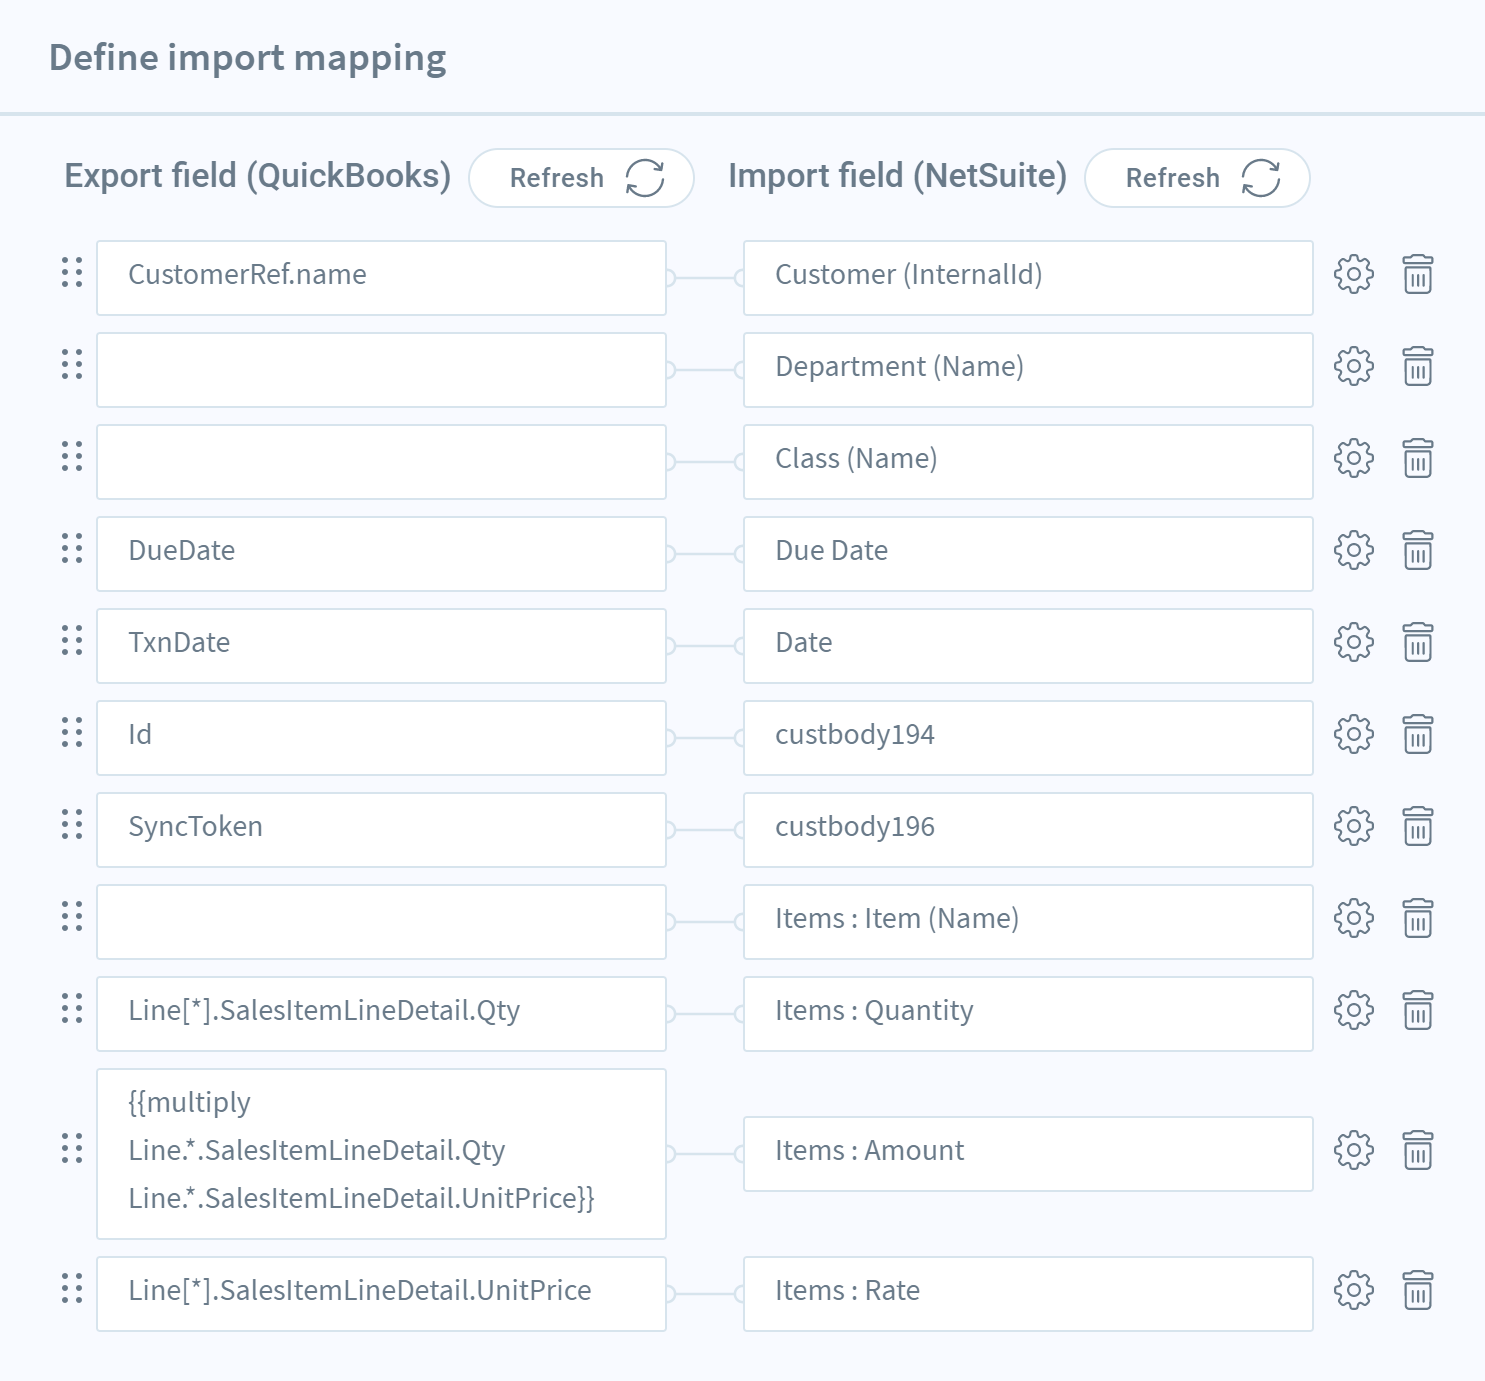Image resolution: width=1485 pixels, height=1381 pixels.
Task: Open settings gear for Items : Amount mapping
Action: point(1354,1150)
